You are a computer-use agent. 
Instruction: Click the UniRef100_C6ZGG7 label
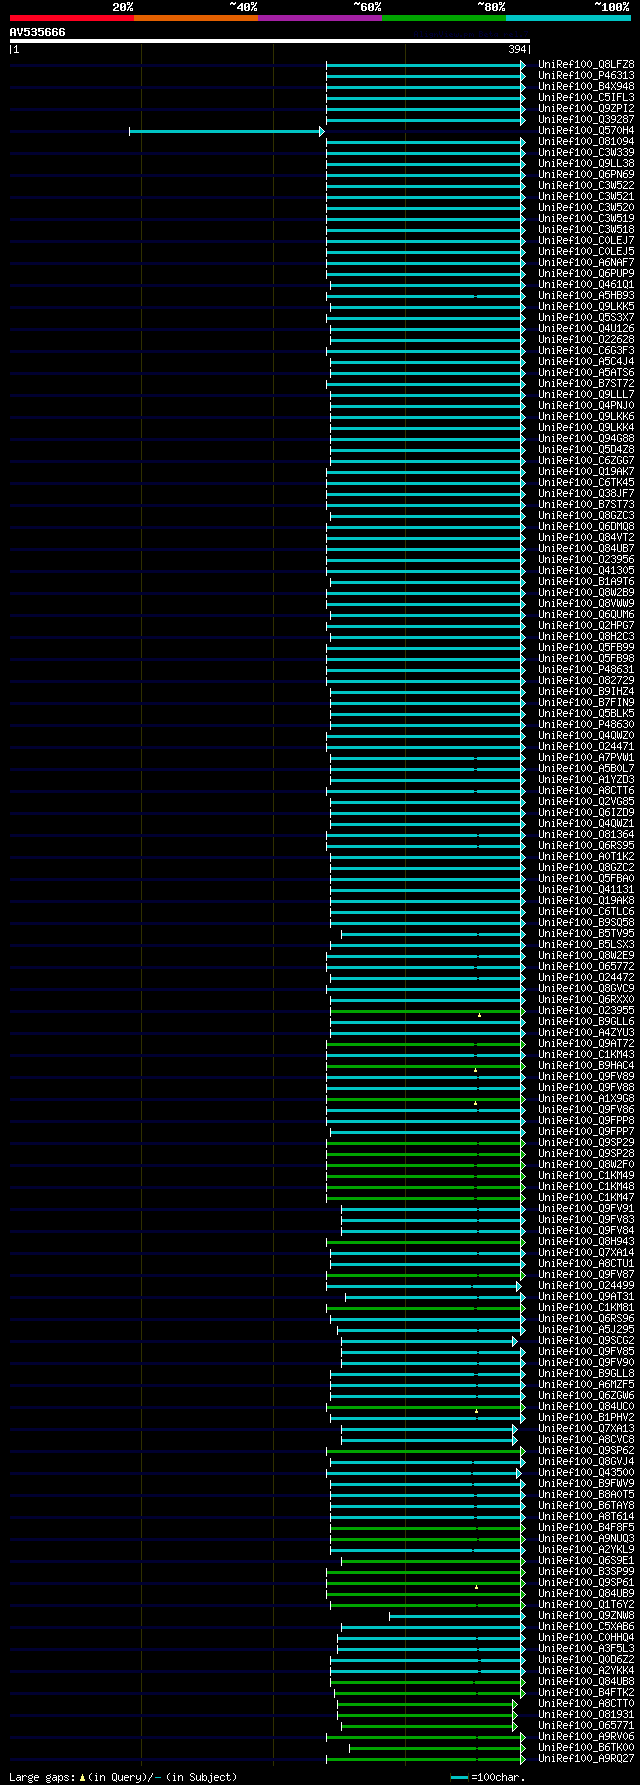tap(586, 460)
